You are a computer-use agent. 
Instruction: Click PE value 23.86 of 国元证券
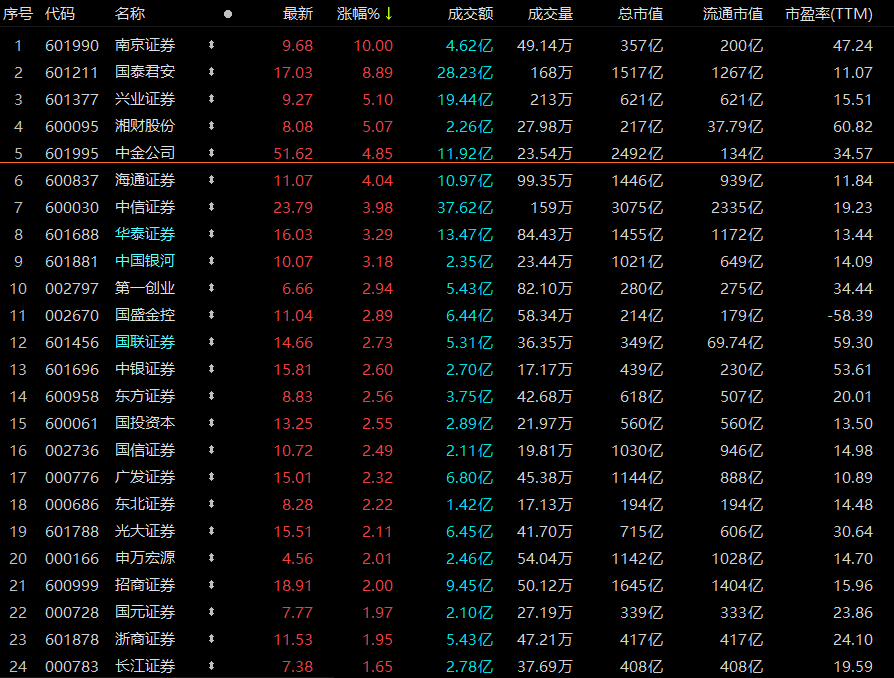pyautogui.click(x=853, y=612)
